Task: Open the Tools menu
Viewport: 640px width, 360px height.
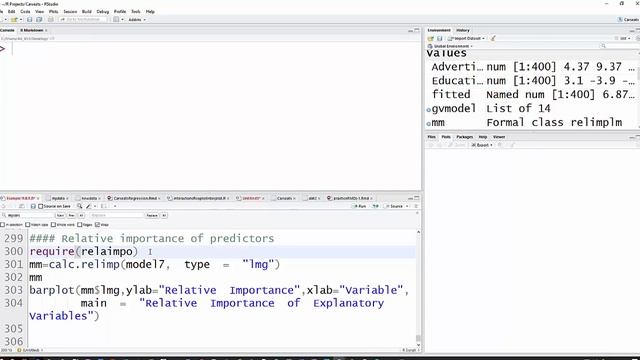Action: coord(136,11)
